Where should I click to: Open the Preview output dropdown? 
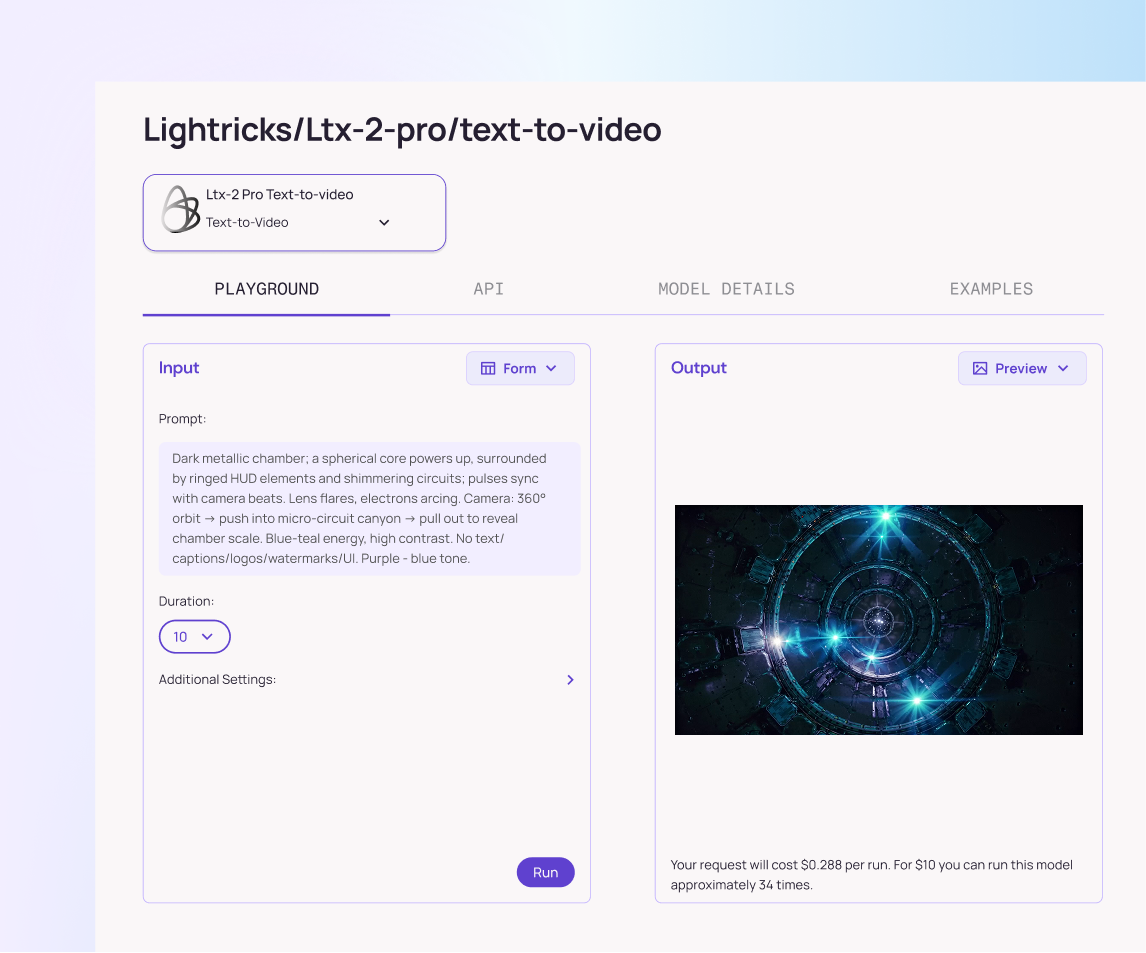coord(1022,368)
